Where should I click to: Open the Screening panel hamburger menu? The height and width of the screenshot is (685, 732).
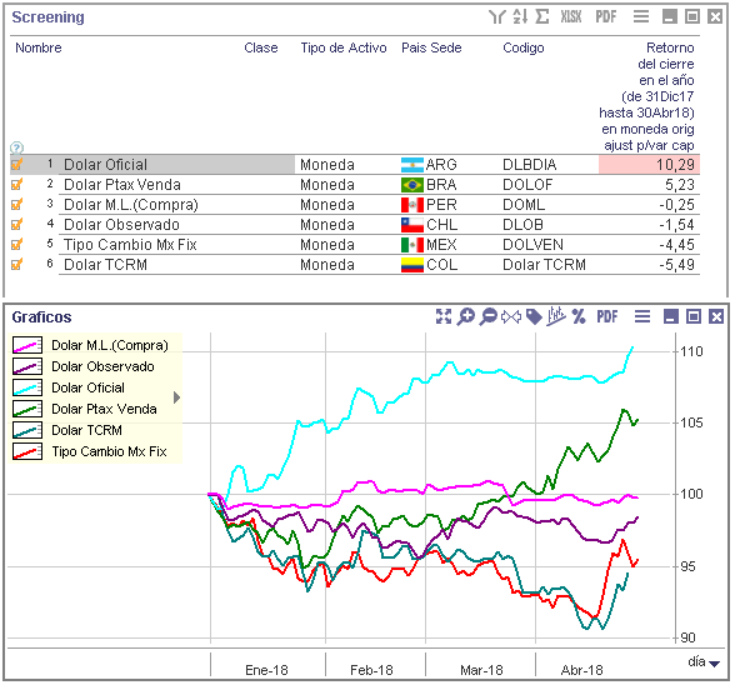[x=642, y=17]
